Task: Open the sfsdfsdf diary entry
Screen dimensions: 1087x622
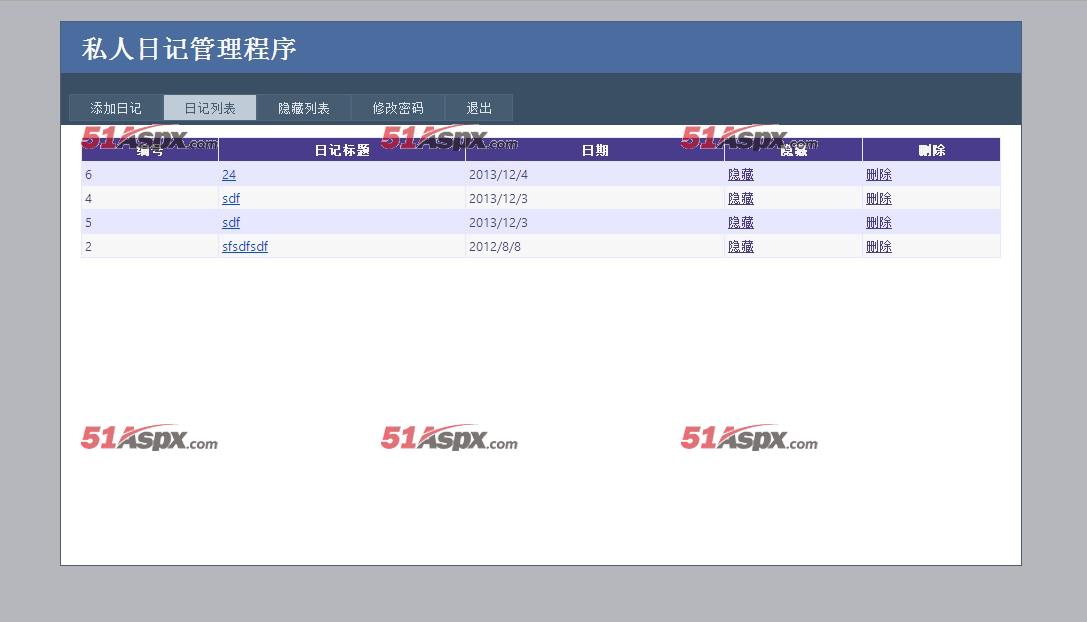Action: (x=245, y=247)
